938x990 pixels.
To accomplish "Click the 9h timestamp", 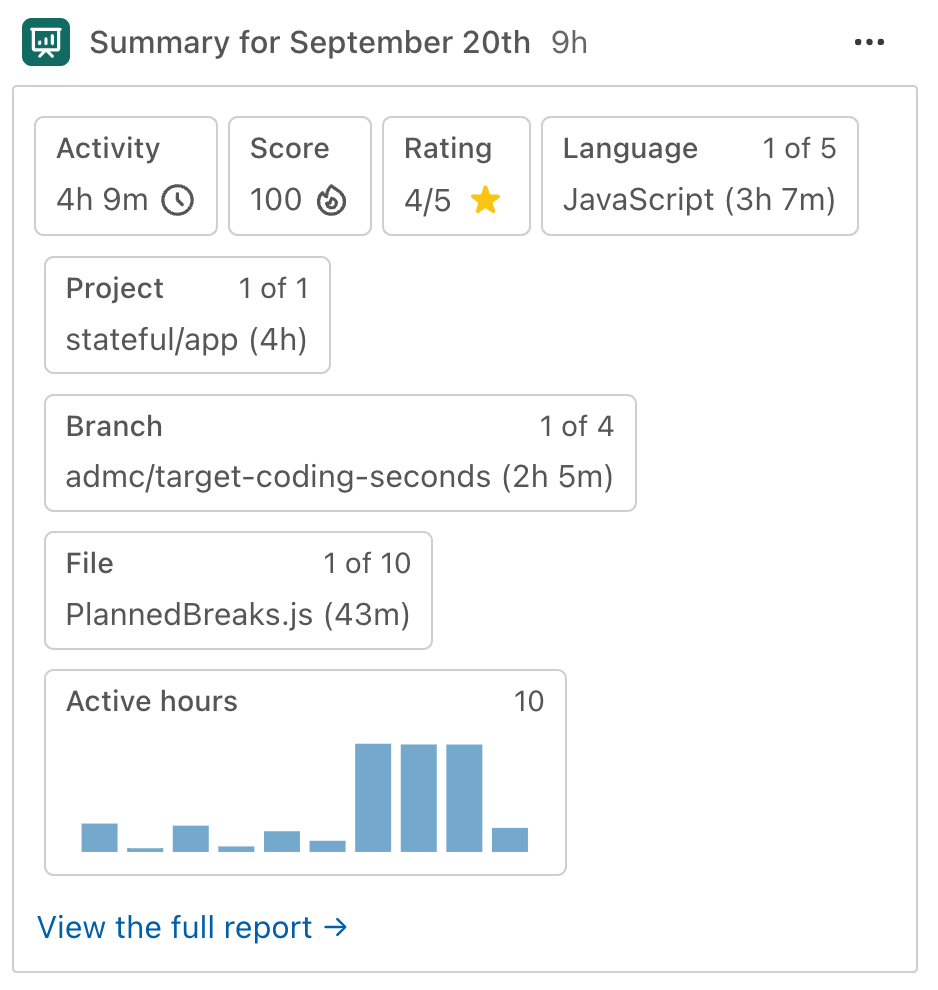I will [569, 43].
